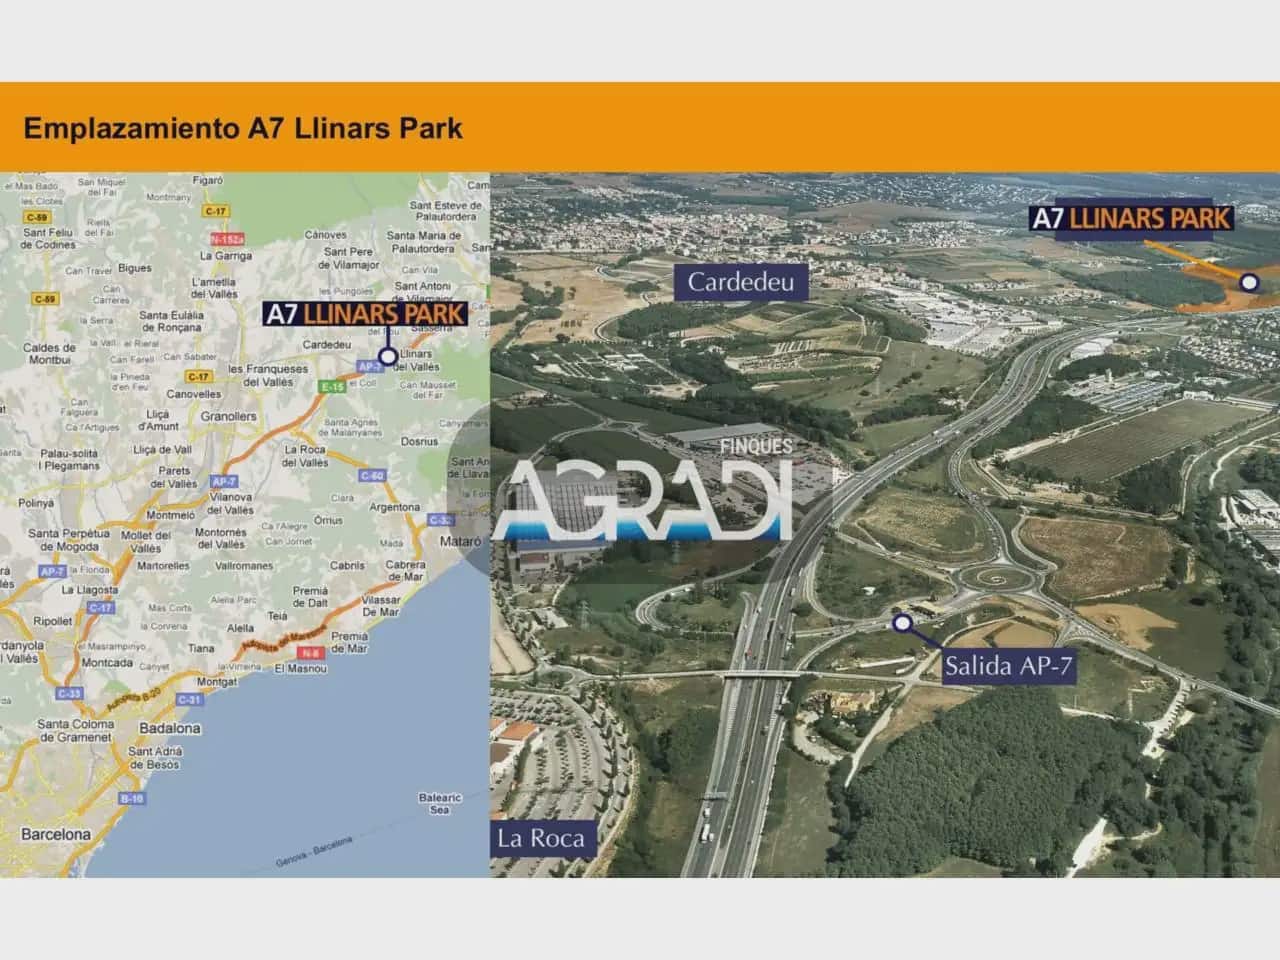Click La Roca del Vallès on the map

pyautogui.click(x=305, y=456)
